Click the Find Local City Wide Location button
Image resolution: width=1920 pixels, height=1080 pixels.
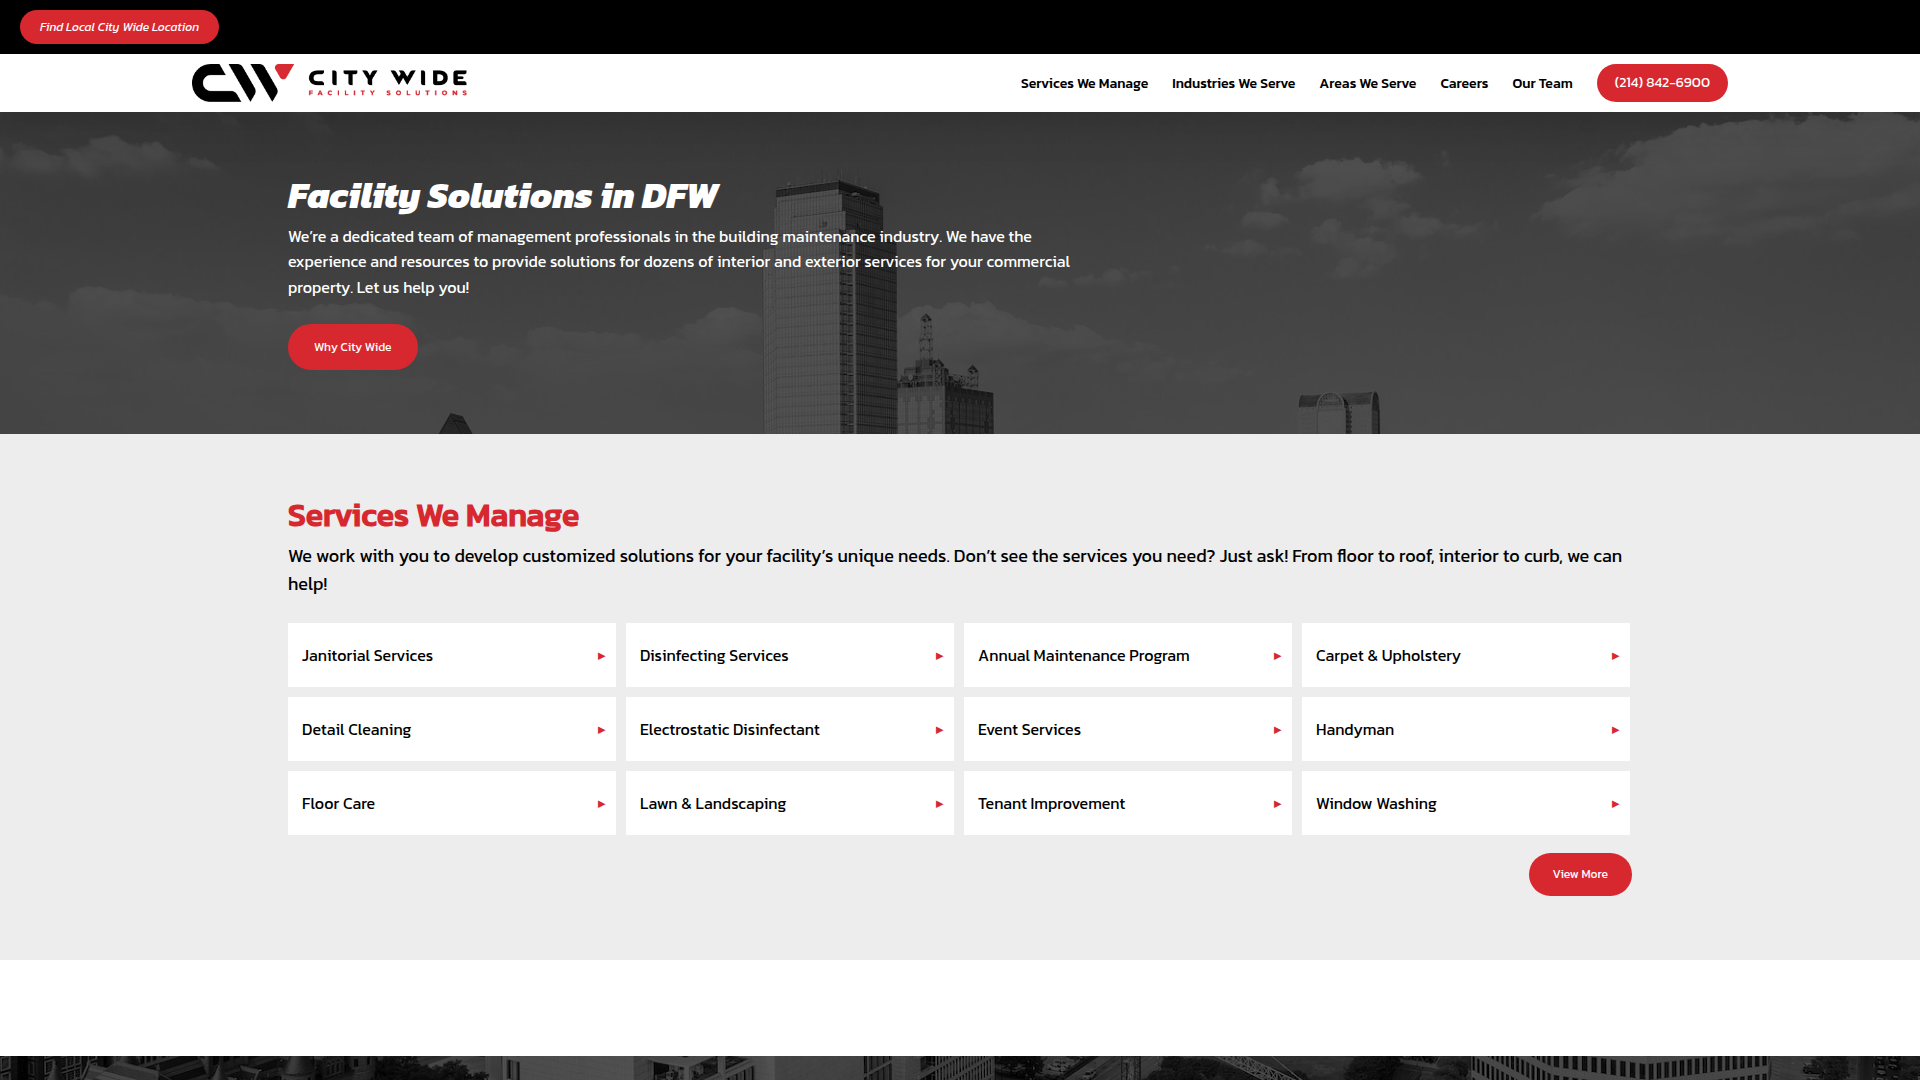tap(119, 27)
